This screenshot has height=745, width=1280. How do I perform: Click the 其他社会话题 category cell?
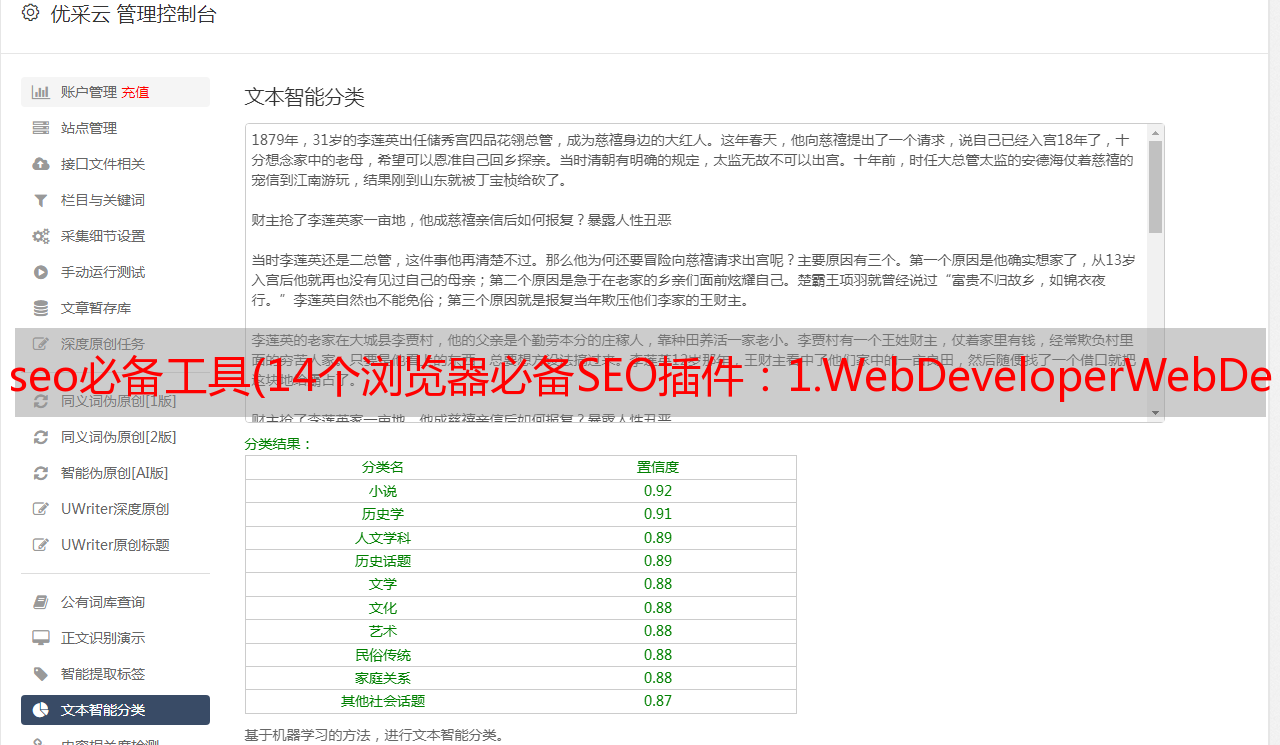tap(383, 701)
